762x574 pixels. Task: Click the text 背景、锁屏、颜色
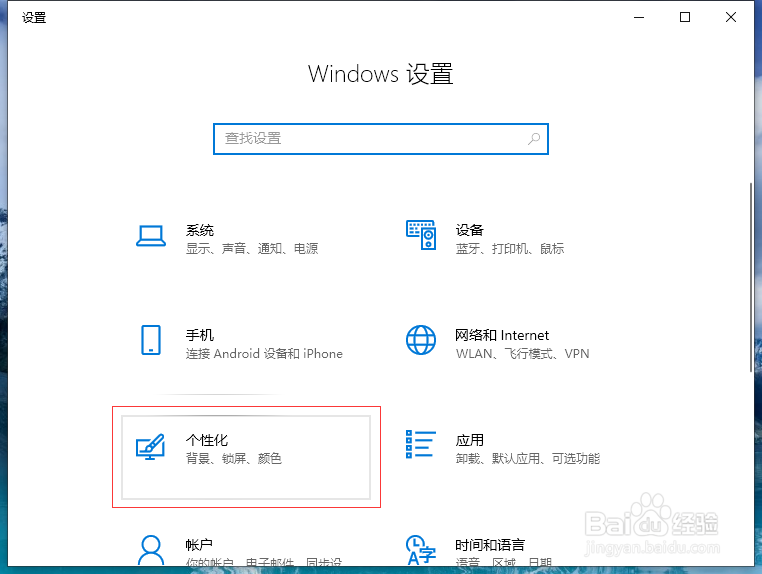pyautogui.click(x=234, y=458)
